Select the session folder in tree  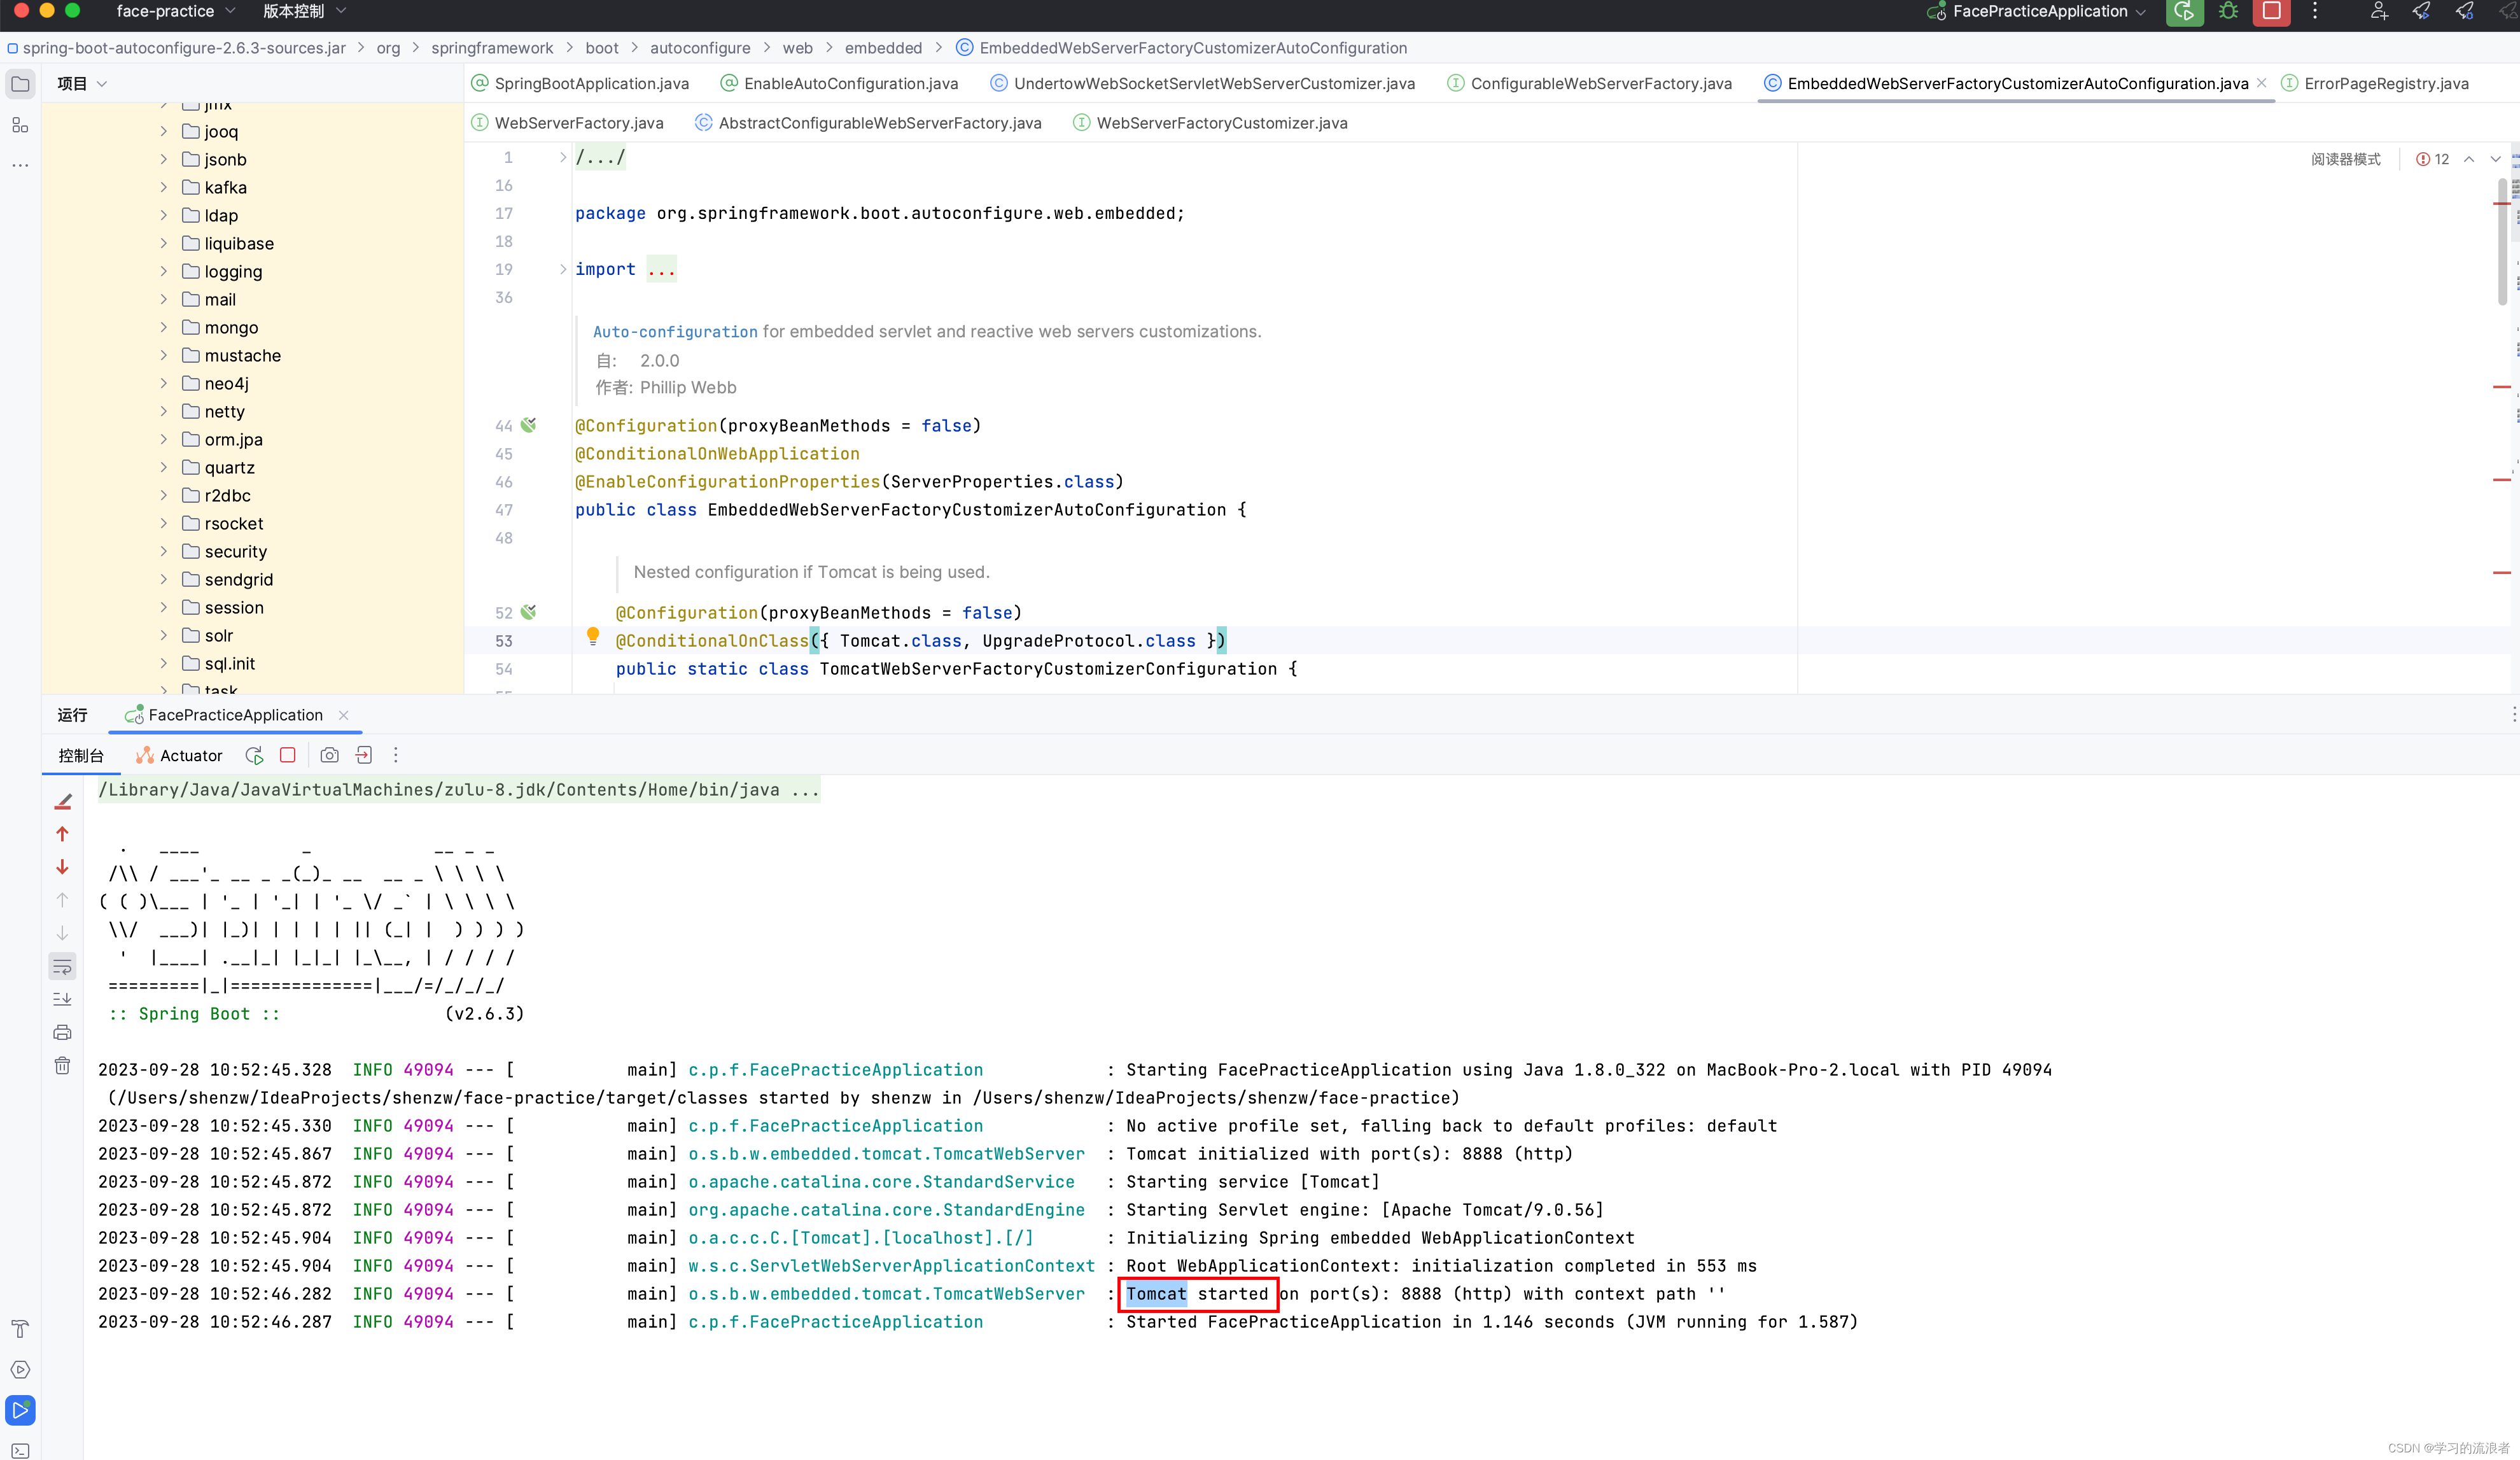234,607
